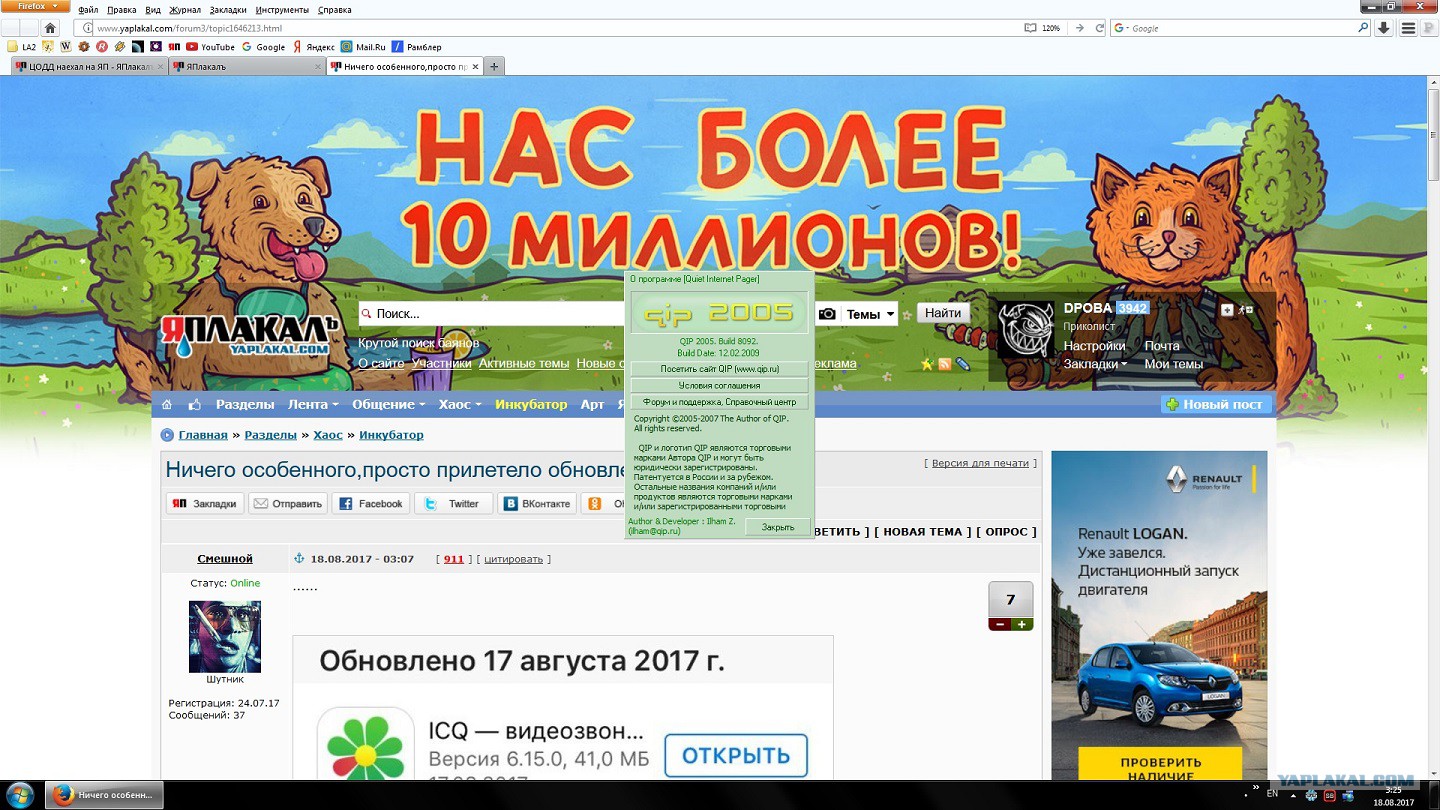
Task: Open a new tab with plus button
Action: (494, 67)
